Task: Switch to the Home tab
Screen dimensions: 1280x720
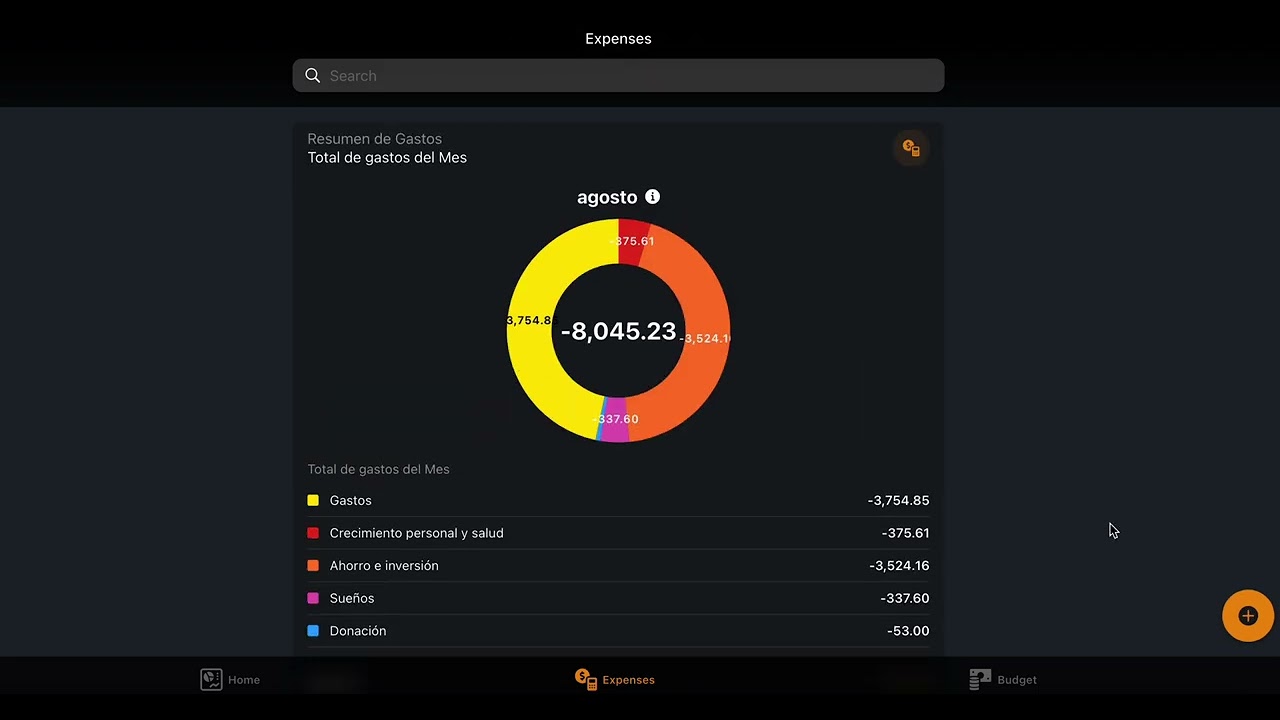Action: pos(243,680)
